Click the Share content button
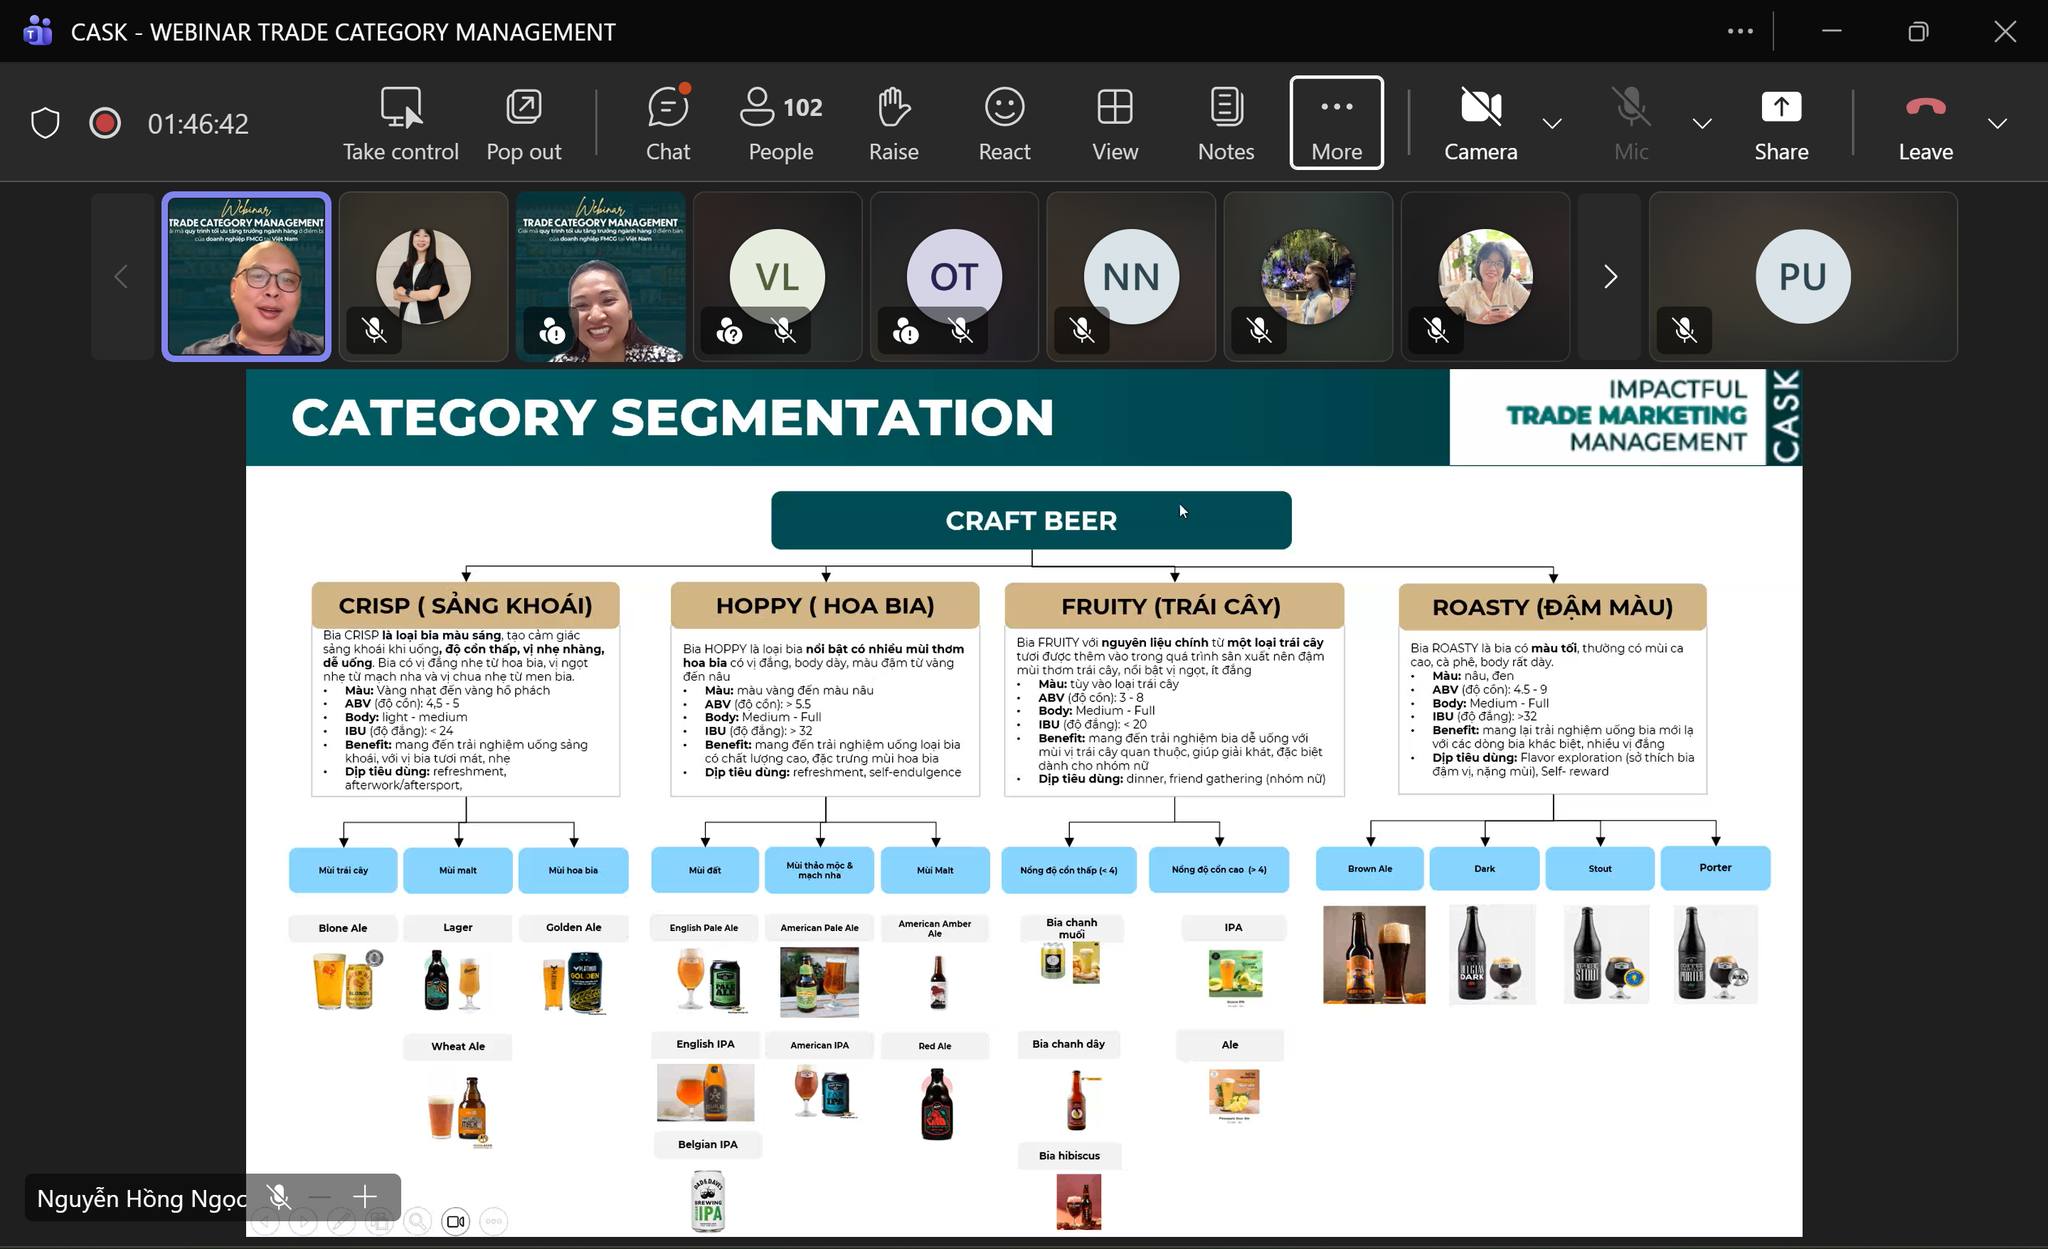 (x=1781, y=123)
